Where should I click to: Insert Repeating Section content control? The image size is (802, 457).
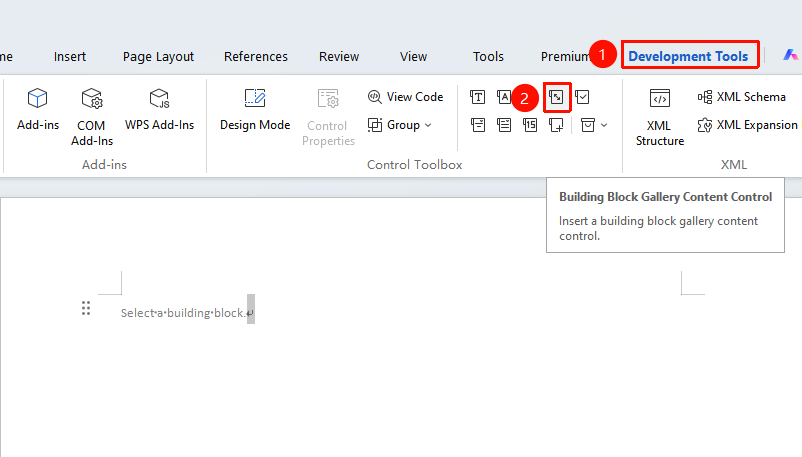556,125
